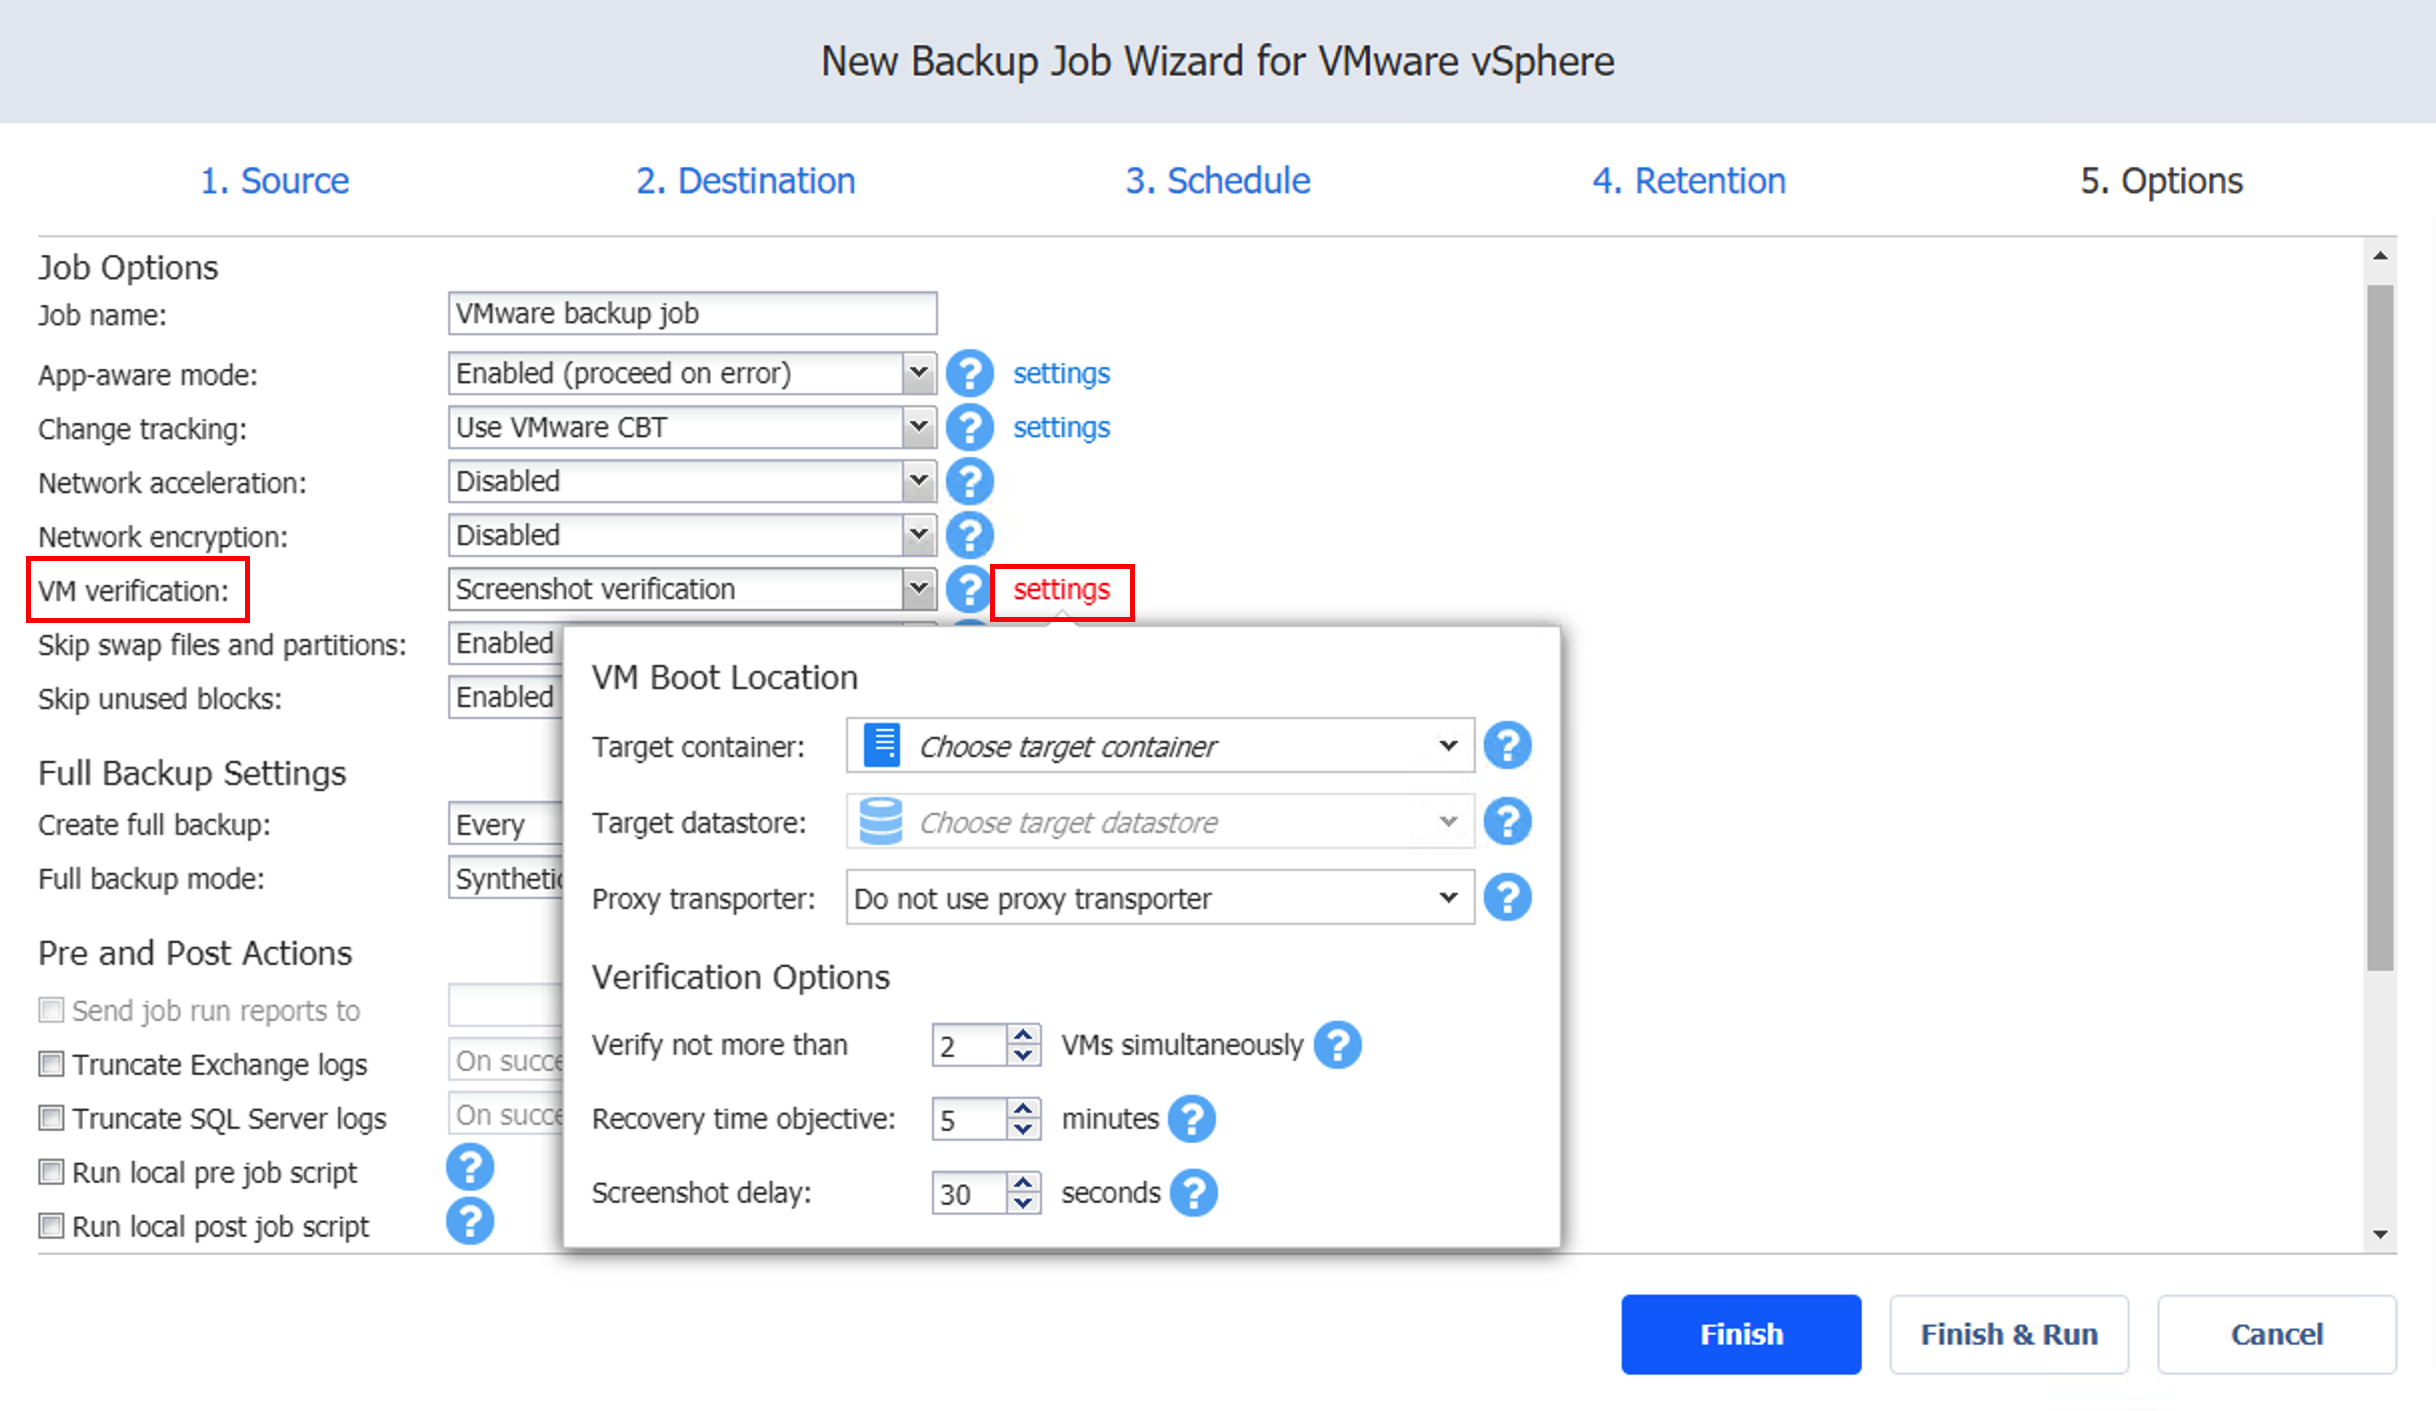Screen dimensions: 2436x1411
Task: Open Network acceleration dropdown
Action: click(x=692, y=481)
